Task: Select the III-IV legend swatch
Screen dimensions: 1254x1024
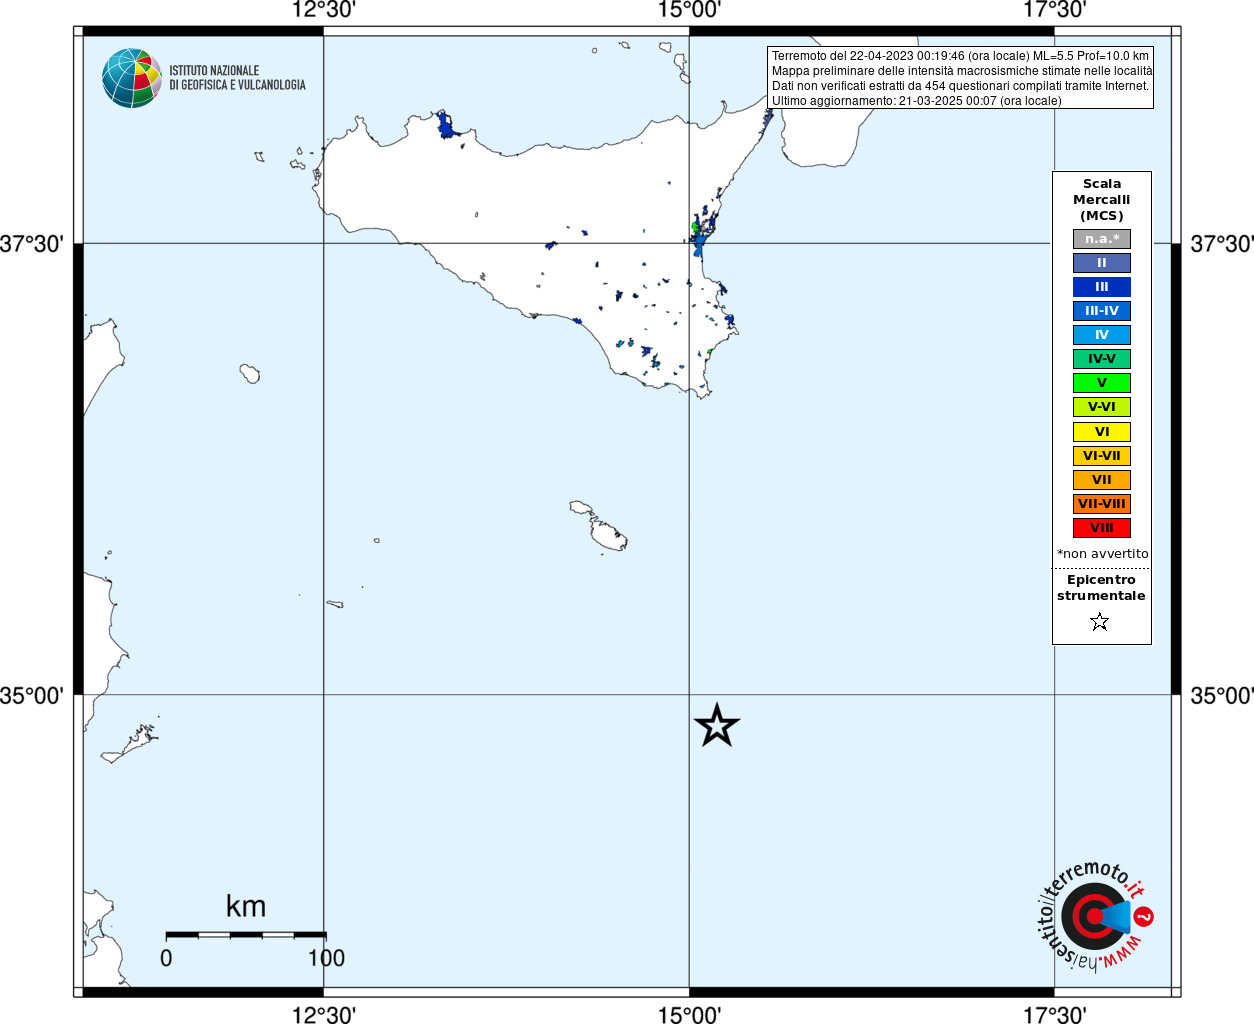Action: (x=1101, y=311)
